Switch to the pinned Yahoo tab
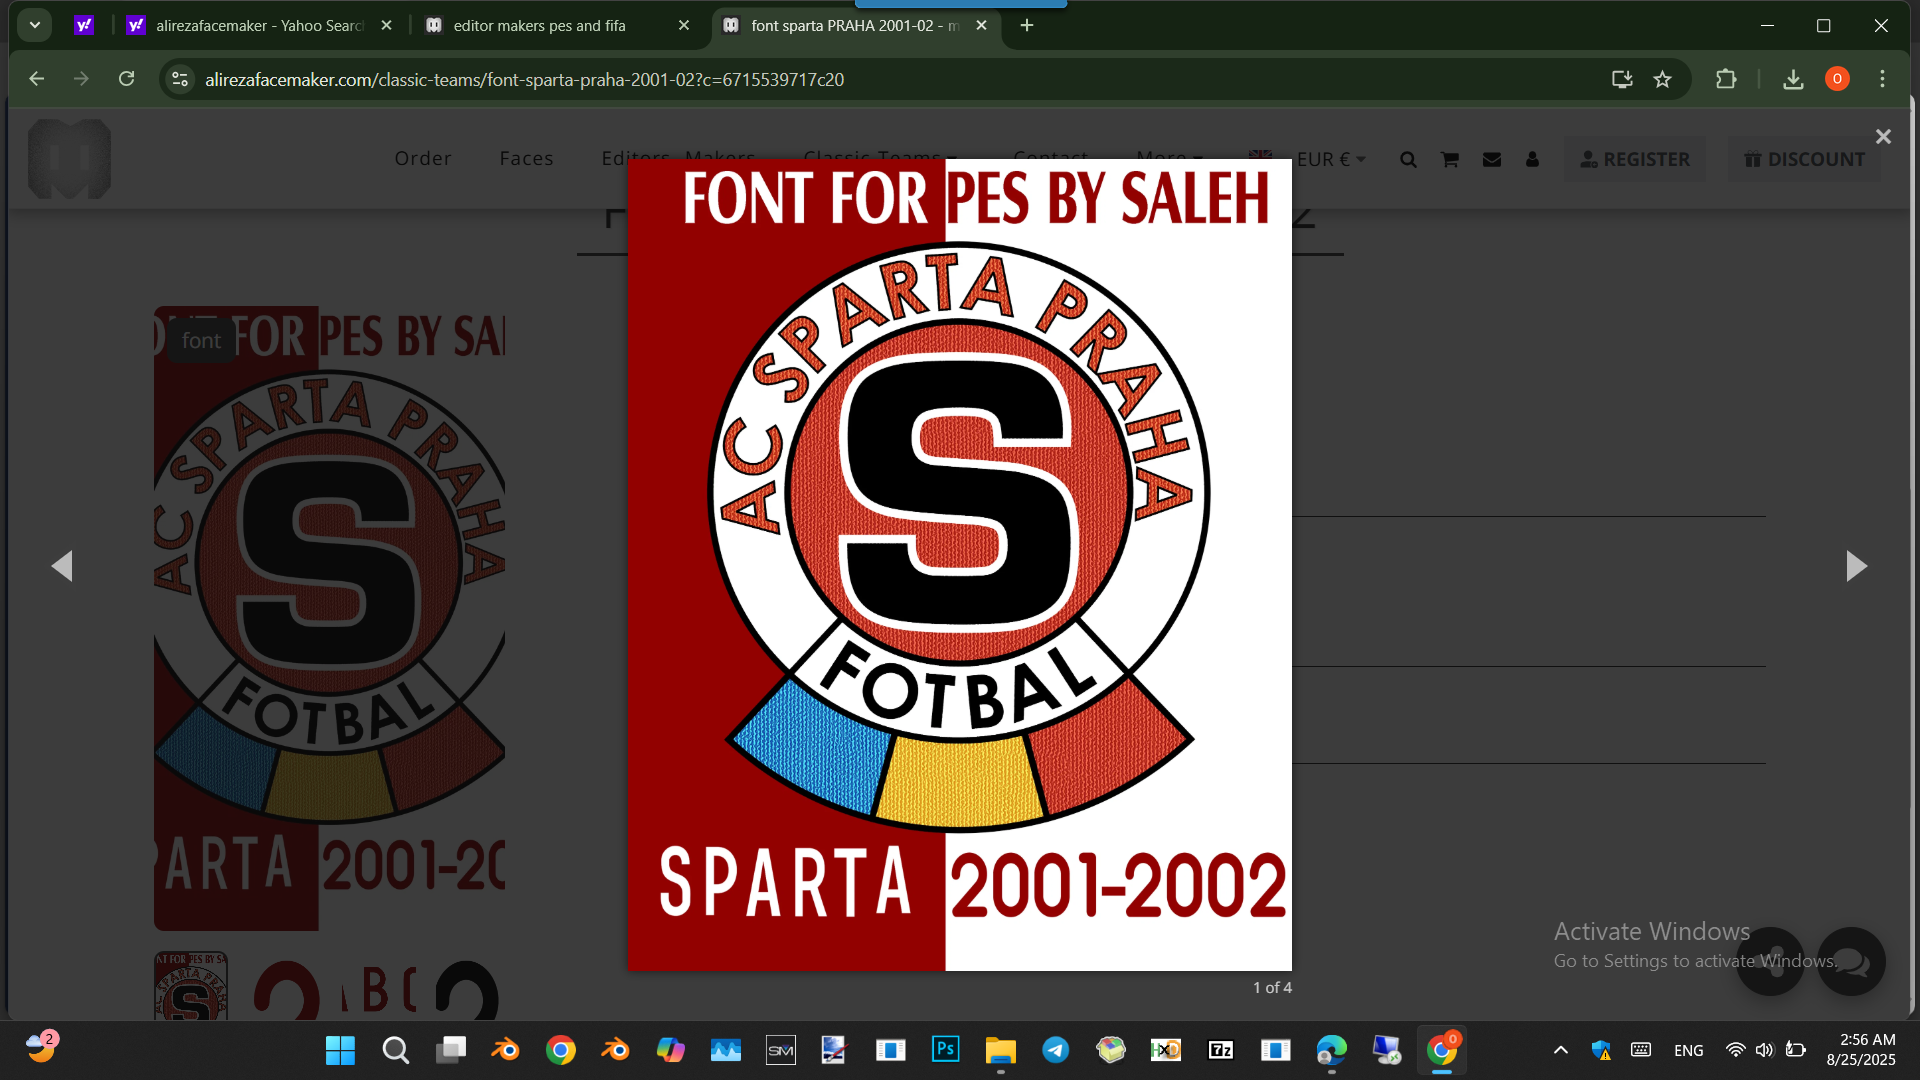 click(84, 25)
